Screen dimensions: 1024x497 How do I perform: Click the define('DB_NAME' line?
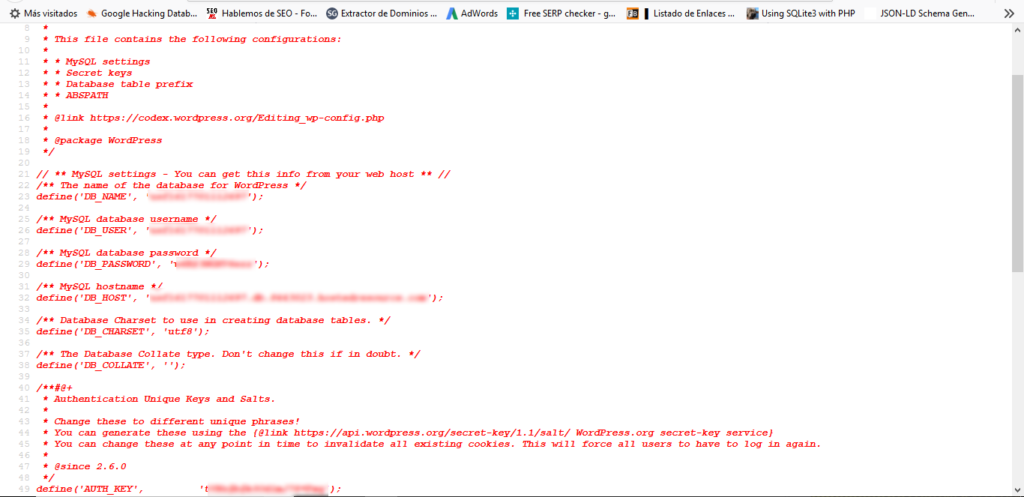point(150,197)
